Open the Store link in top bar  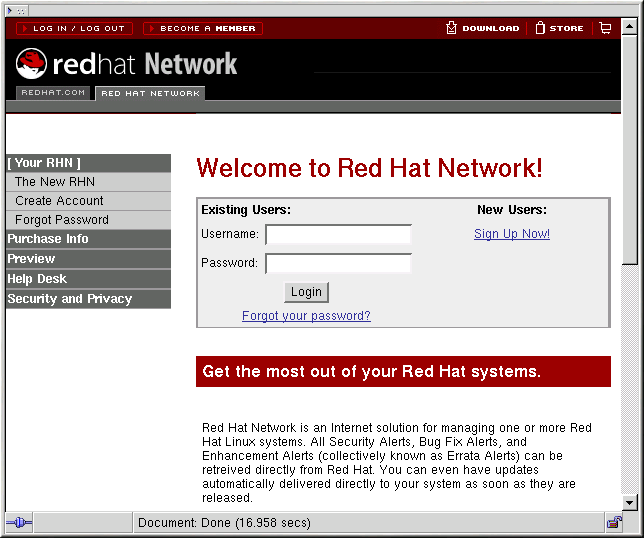(559, 28)
